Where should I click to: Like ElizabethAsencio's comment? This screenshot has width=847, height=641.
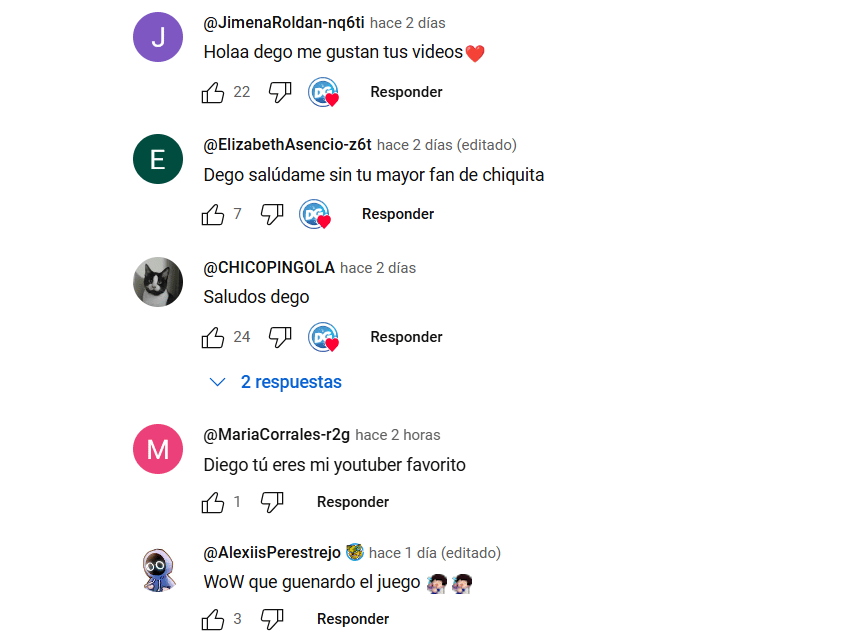coord(213,214)
